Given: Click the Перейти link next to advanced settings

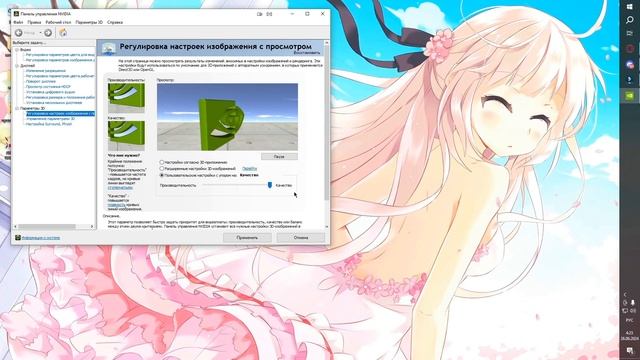Looking at the screenshot, I should 249,169.
